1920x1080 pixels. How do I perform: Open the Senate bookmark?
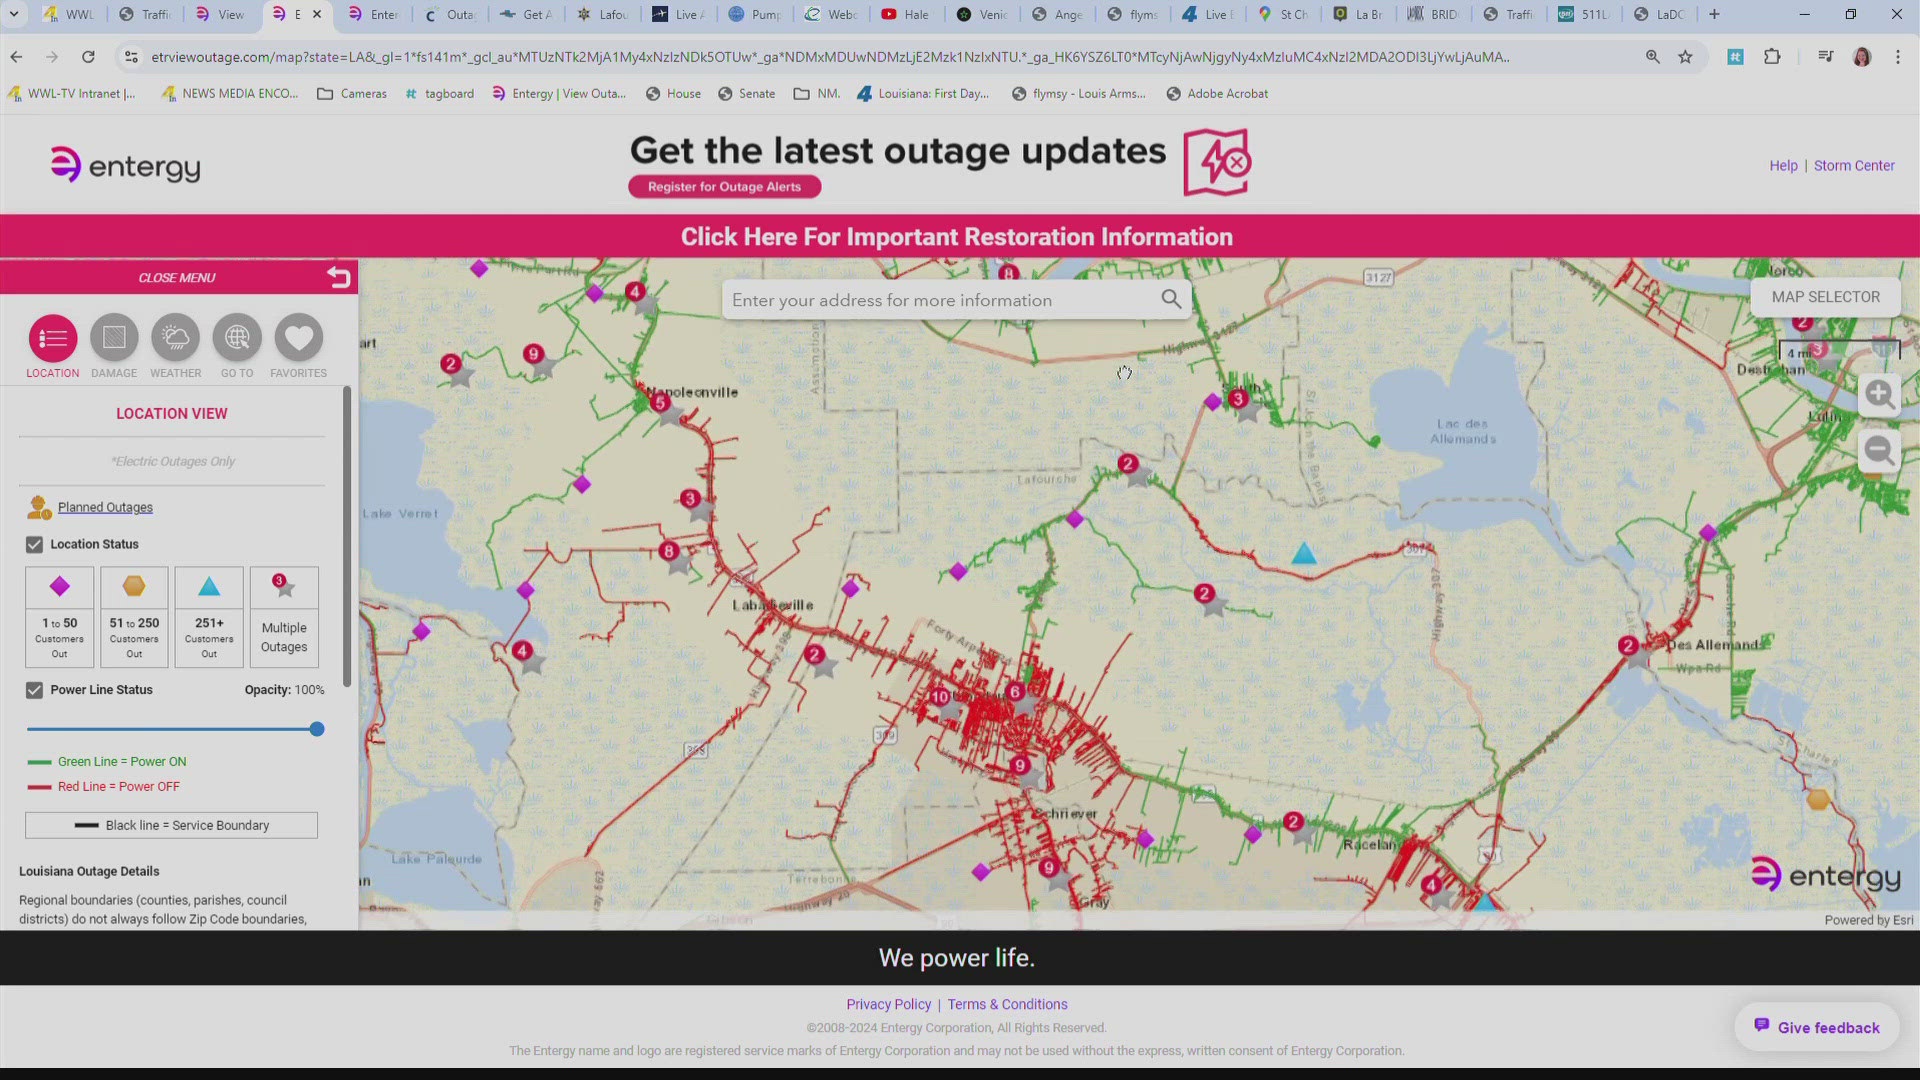pos(746,94)
